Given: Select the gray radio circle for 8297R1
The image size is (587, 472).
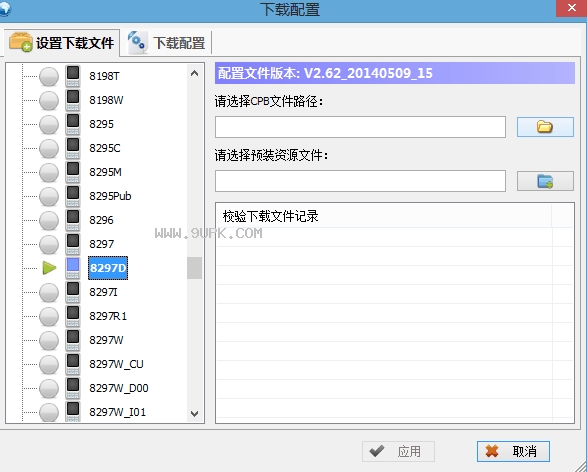Looking at the screenshot, I should pos(49,317).
